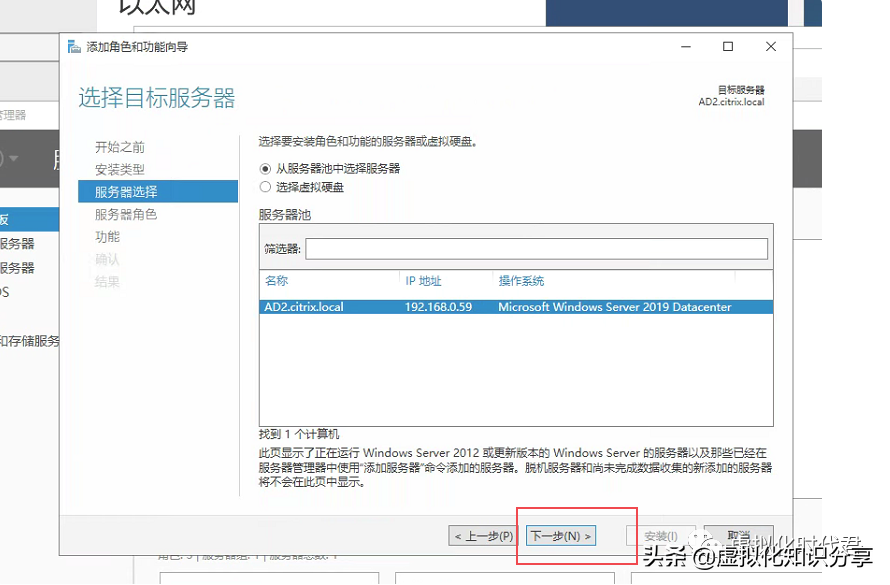Focus the 筛选器 filter input field
890x585 pixels.
click(536, 249)
